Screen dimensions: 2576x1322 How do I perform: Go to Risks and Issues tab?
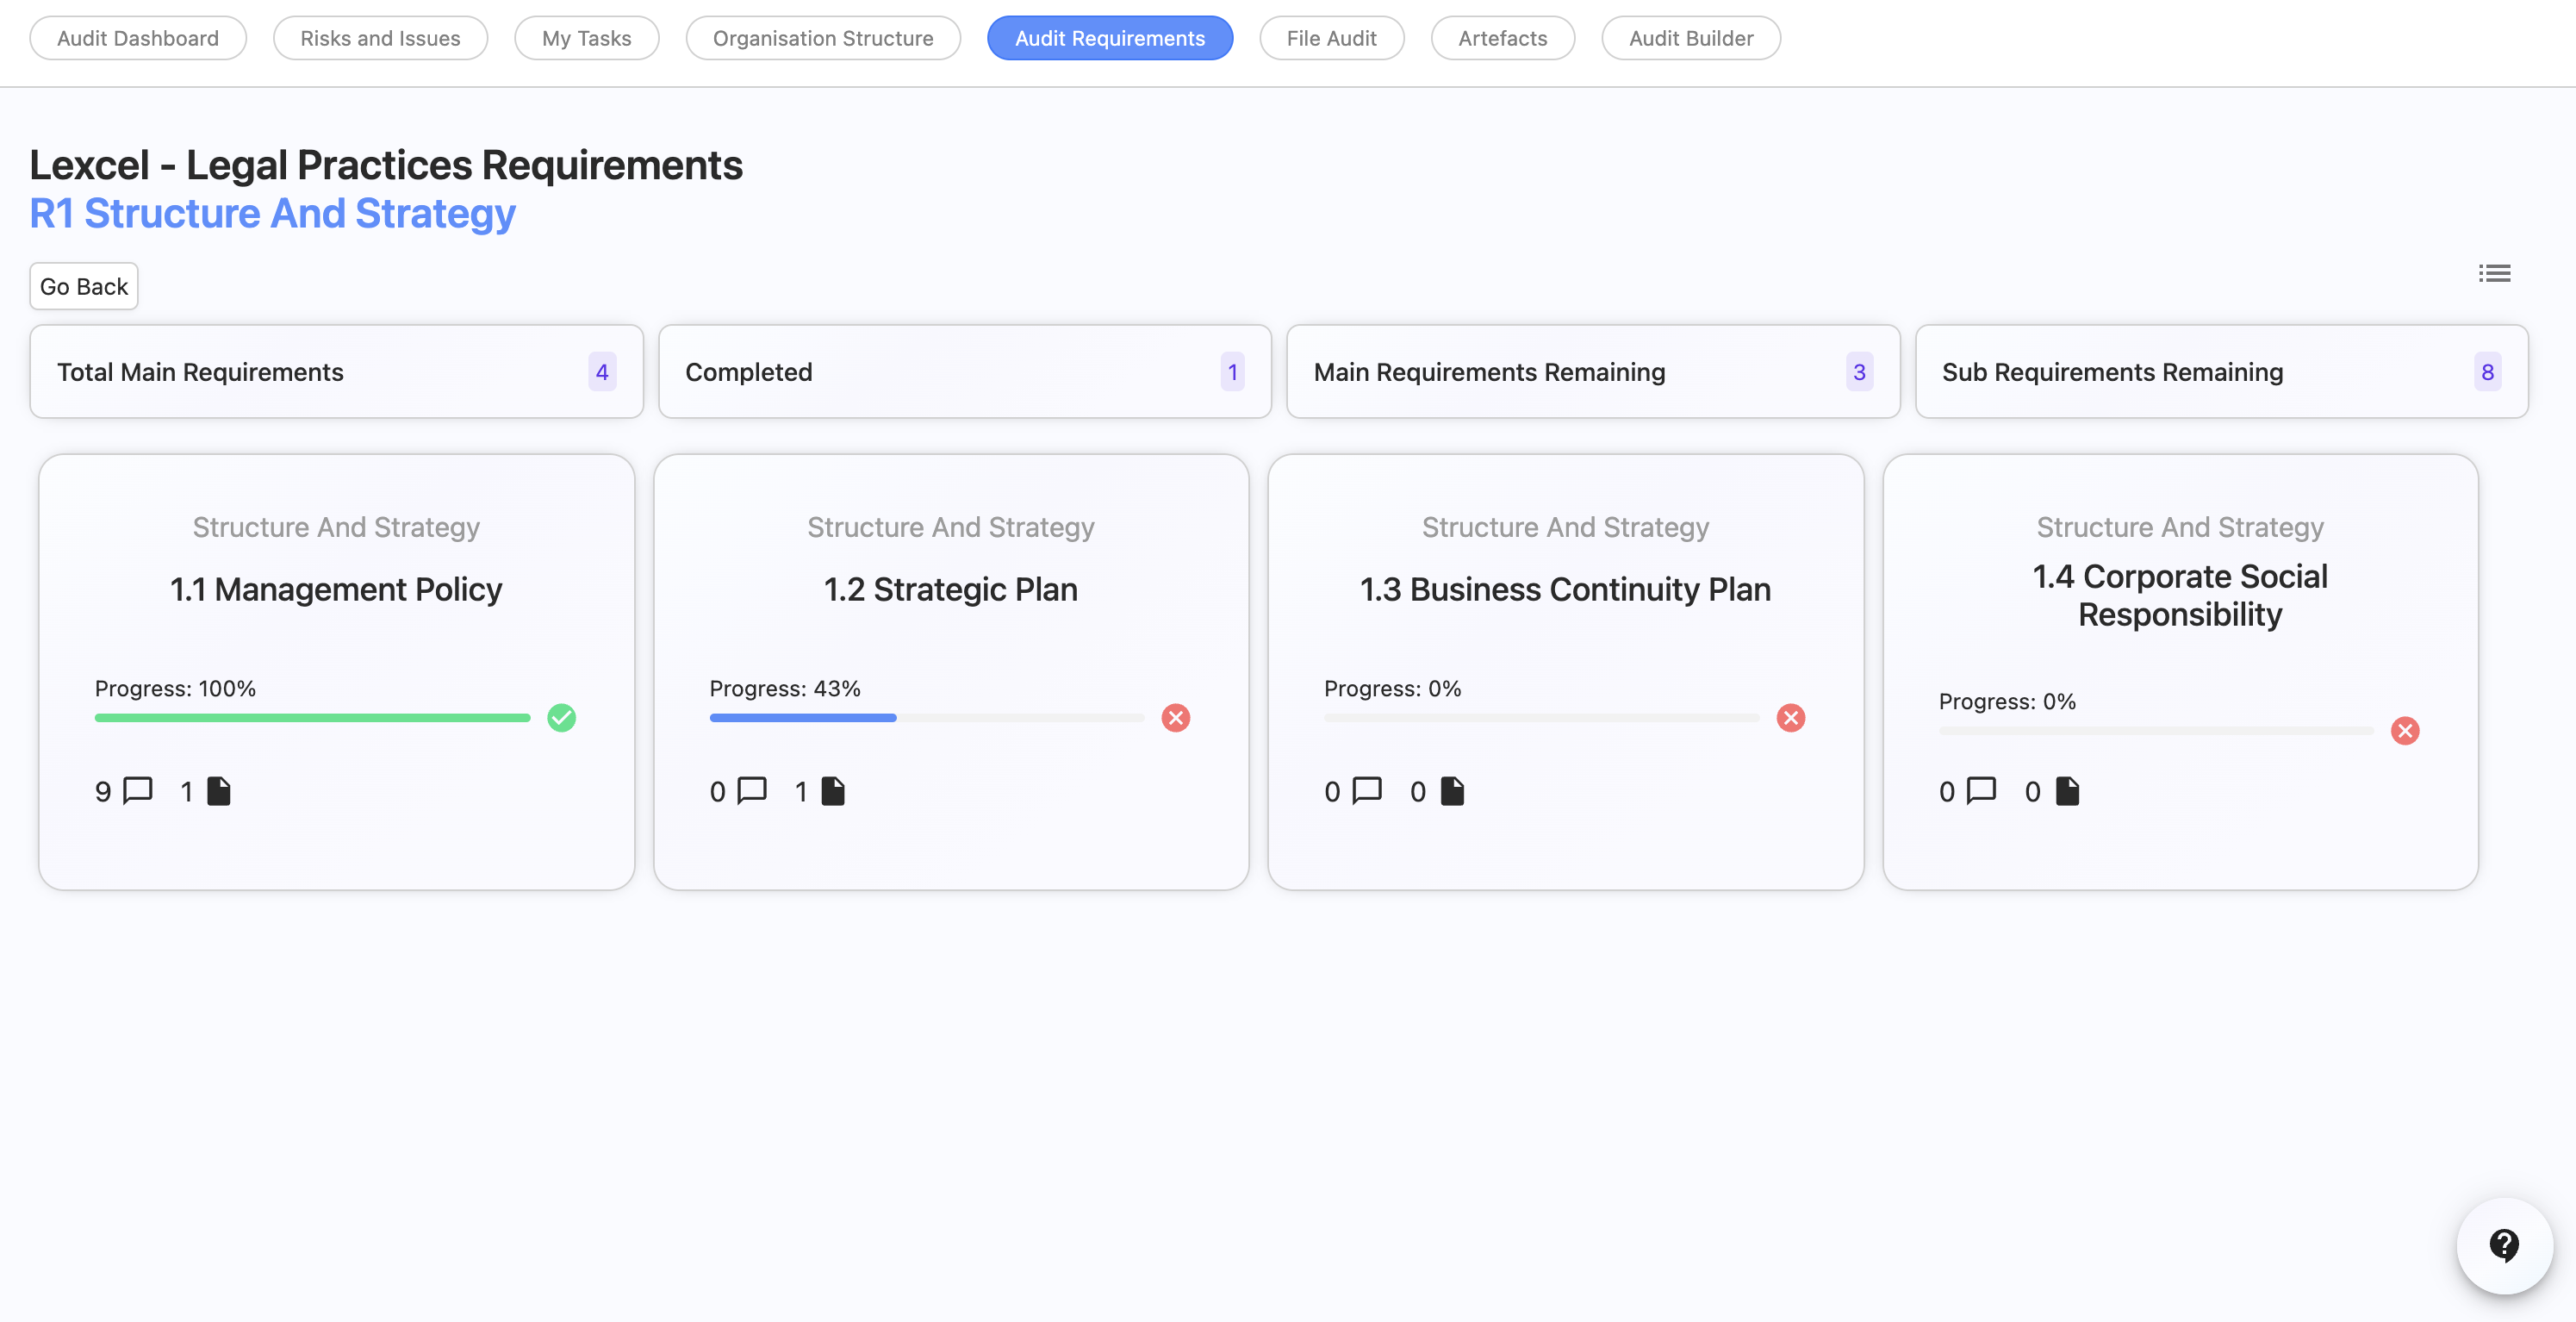tap(380, 38)
